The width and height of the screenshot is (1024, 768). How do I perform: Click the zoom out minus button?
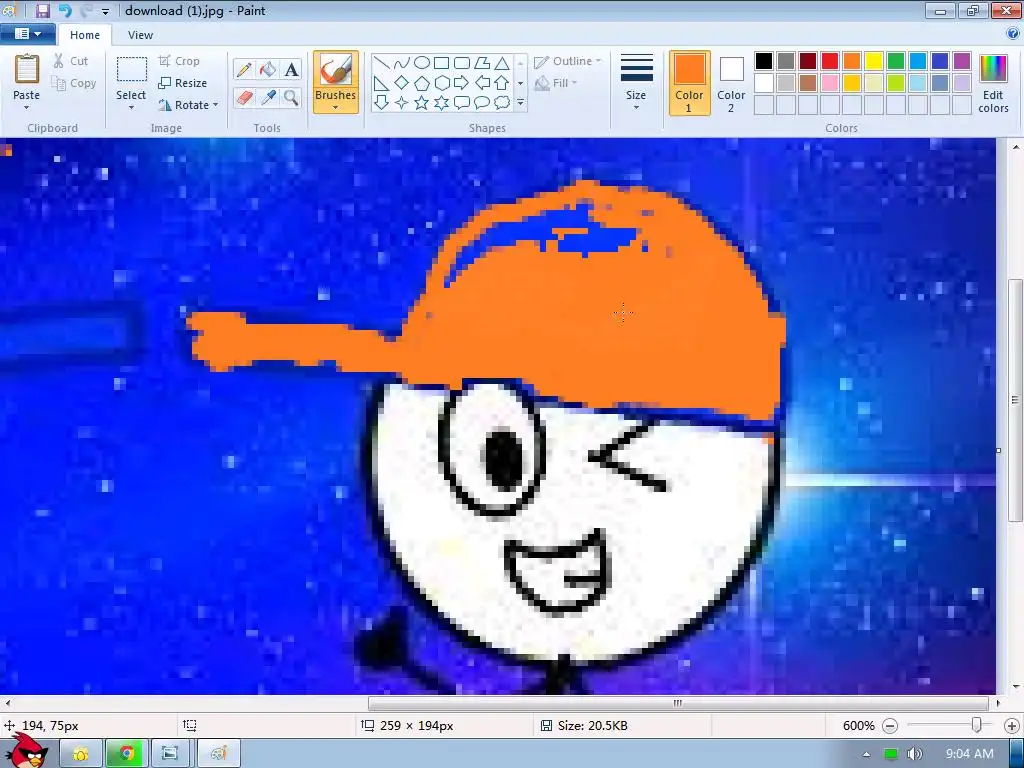(x=889, y=726)
